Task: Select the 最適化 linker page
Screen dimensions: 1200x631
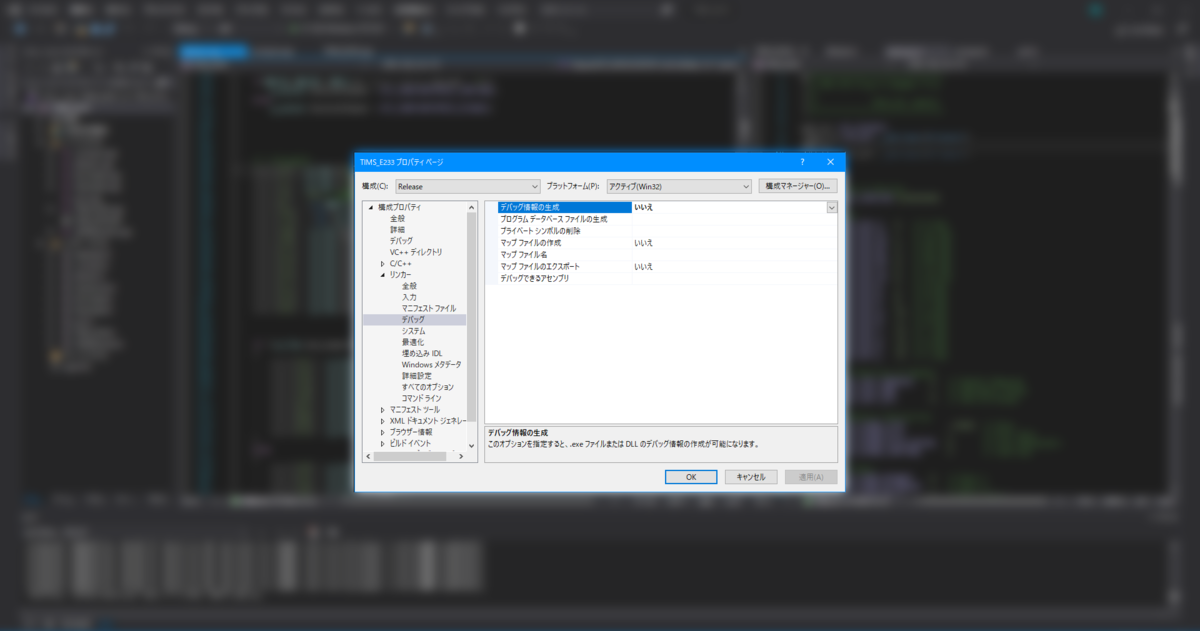Action: tap(413, 342)
